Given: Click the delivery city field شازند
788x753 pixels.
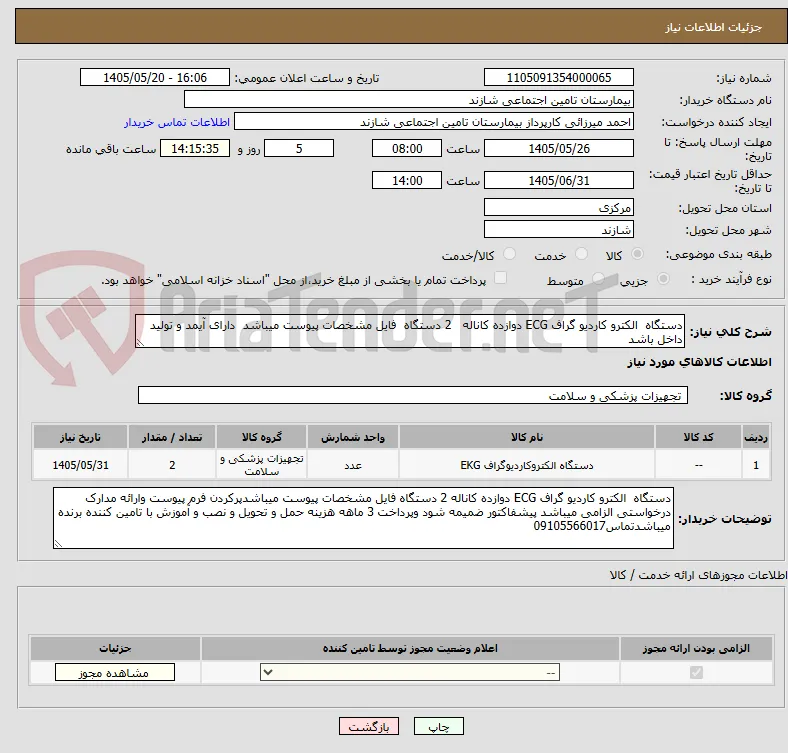Looking at the screenshot, I should click(558, 229).
